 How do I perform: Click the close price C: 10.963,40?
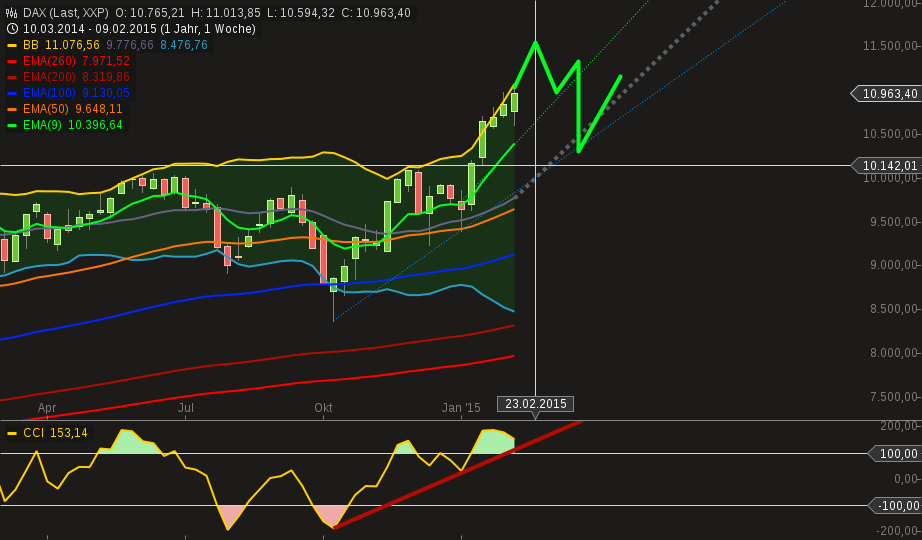[x=376, y=13]
